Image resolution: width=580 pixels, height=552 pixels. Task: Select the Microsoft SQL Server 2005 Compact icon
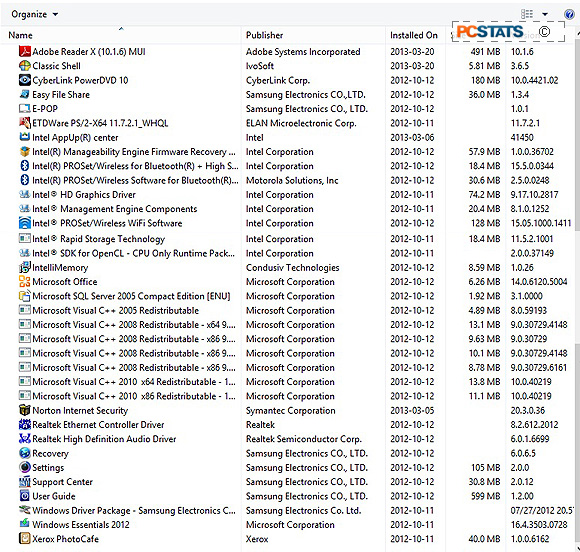click(24, 296)
